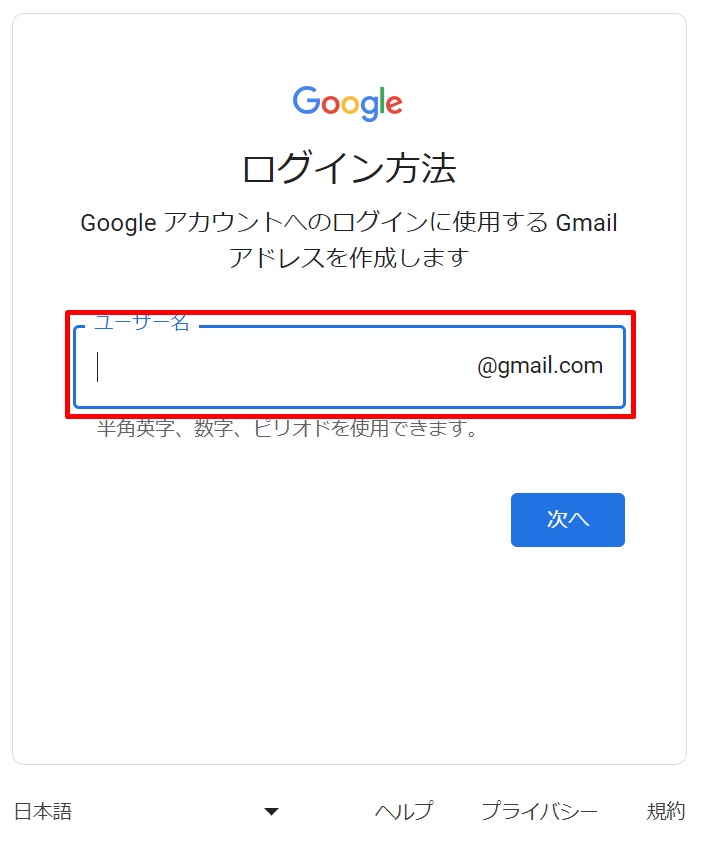Screen dimensions: 701x844
Task: Open the 日本語 language selector
Action: click(146, 811)
